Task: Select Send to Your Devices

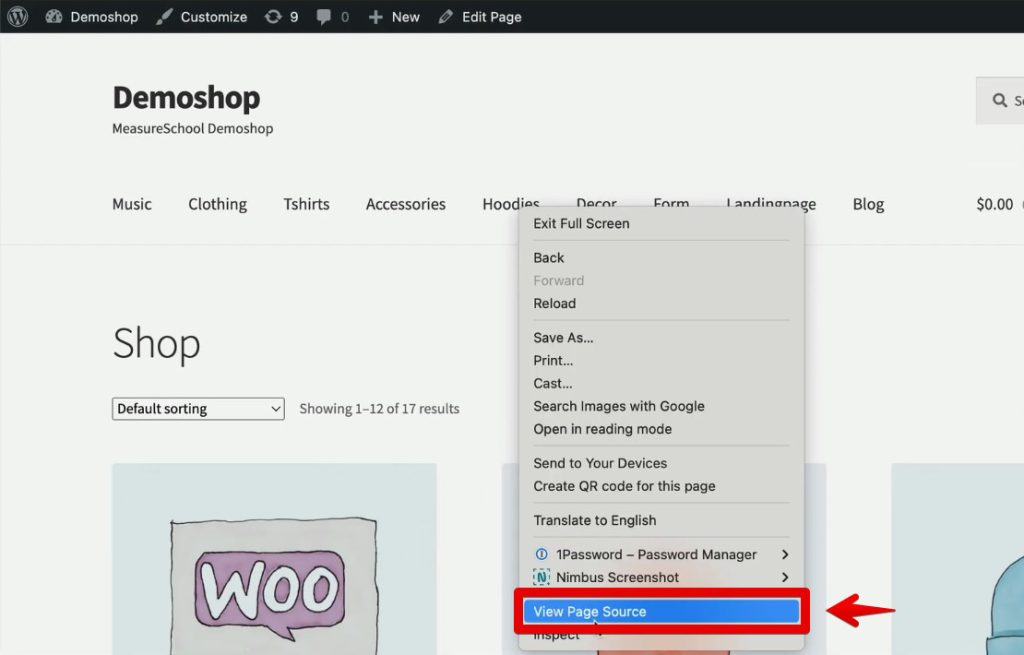Action: (x=661, y=463)
